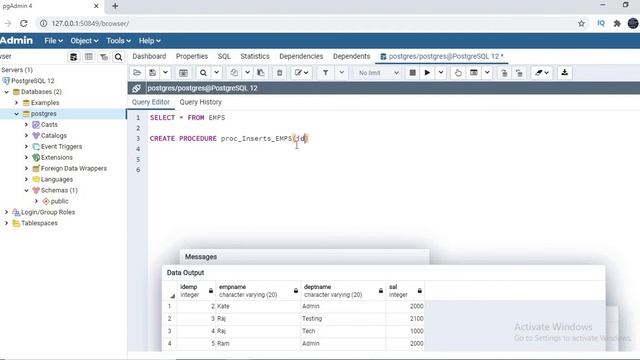Expand the Catalogs tree node
The image size is (640, 360).
[27, 136]
